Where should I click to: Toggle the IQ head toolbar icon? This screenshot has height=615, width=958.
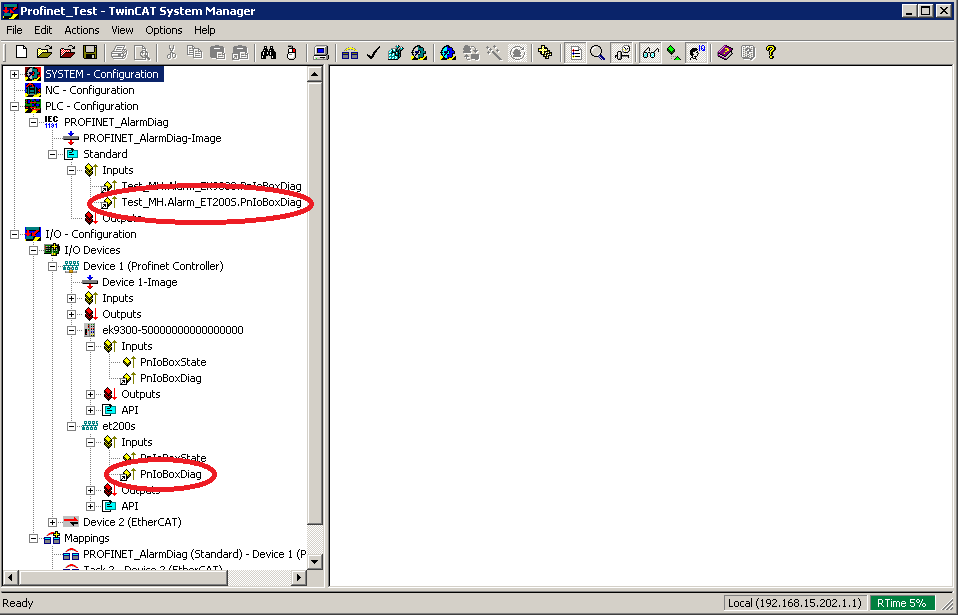click(x=697, y=53)
